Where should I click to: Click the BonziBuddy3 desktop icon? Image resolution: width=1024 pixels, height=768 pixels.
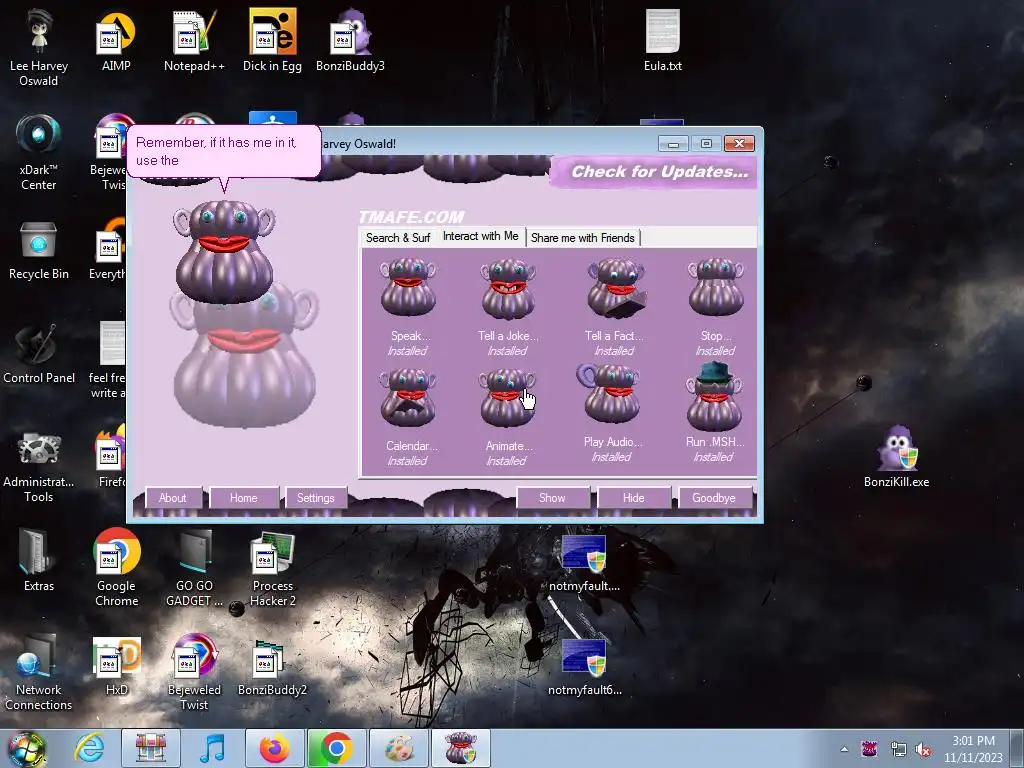(350, 40)
